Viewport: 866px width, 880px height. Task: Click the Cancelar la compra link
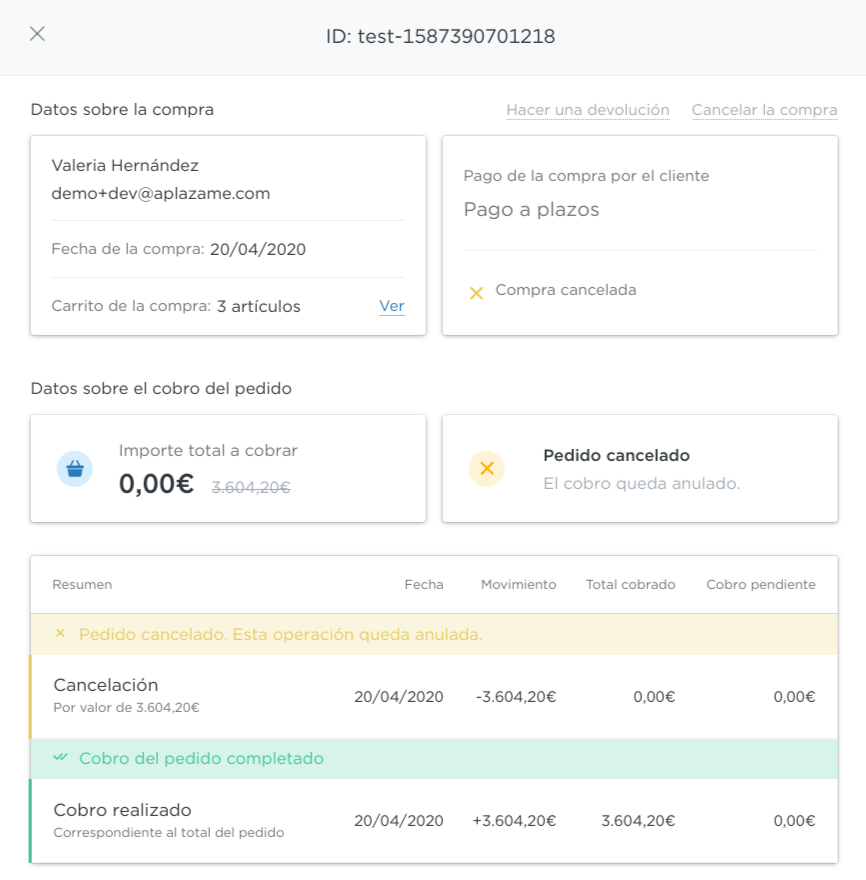764,110
